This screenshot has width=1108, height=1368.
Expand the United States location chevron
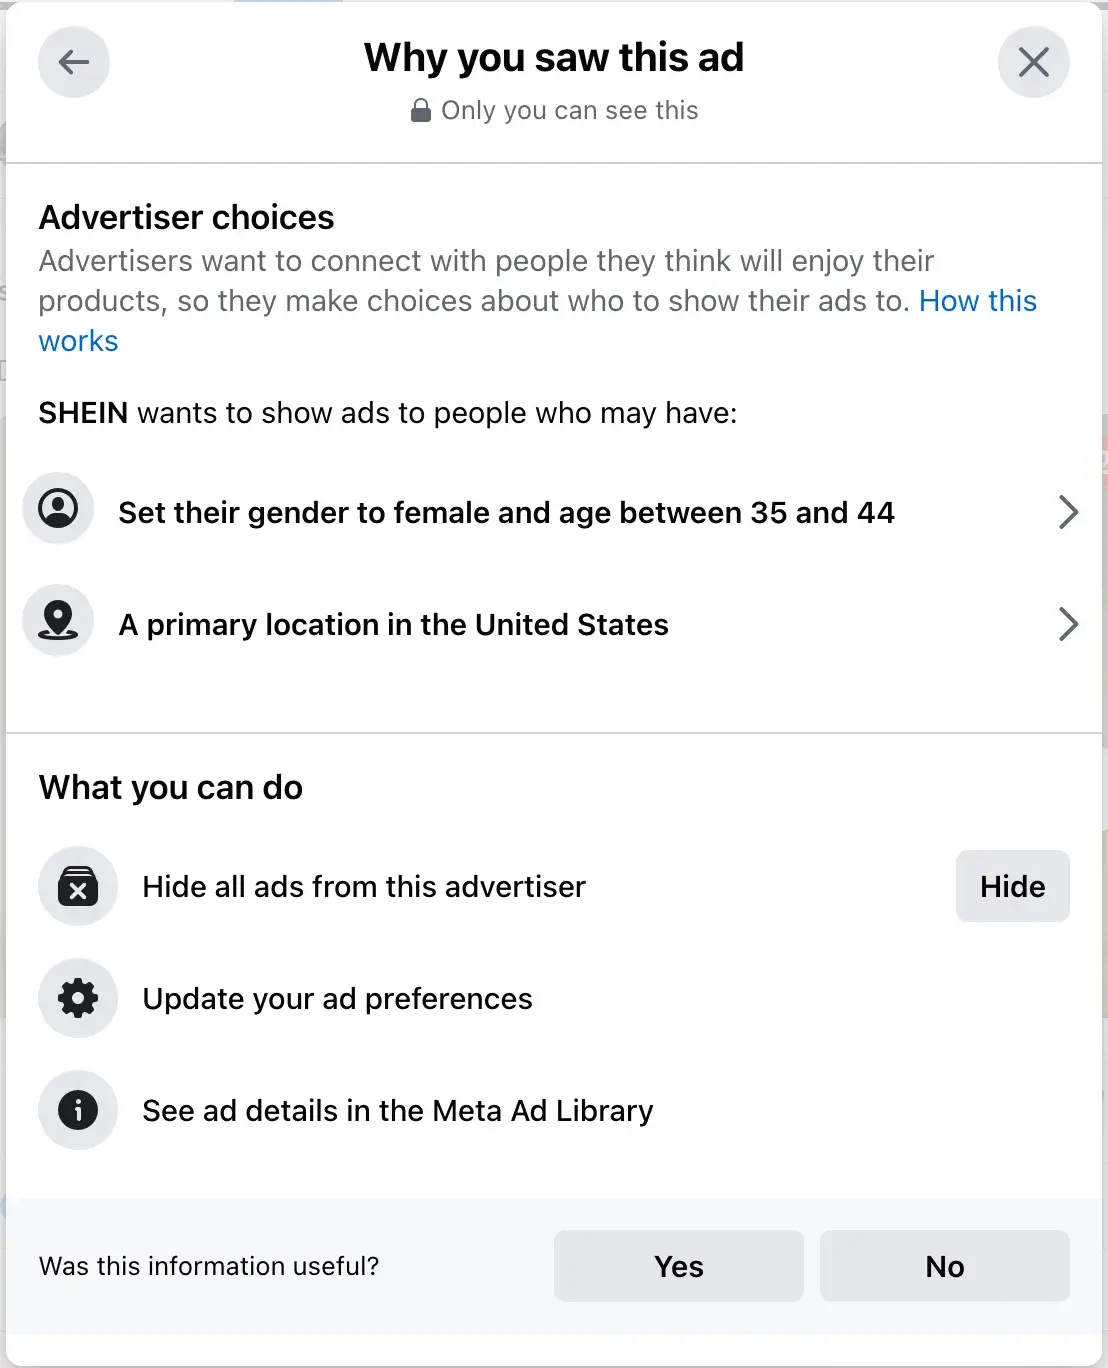click(x=1068, y=624)
